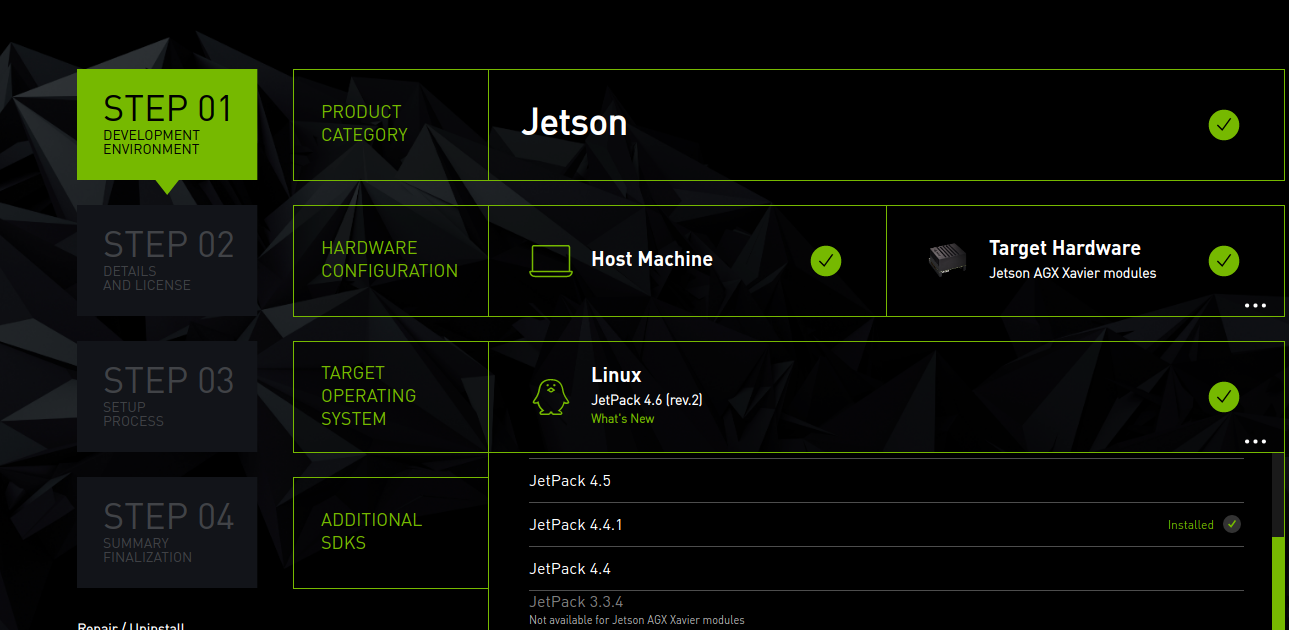Click the Jetson product title

point(574,123)
